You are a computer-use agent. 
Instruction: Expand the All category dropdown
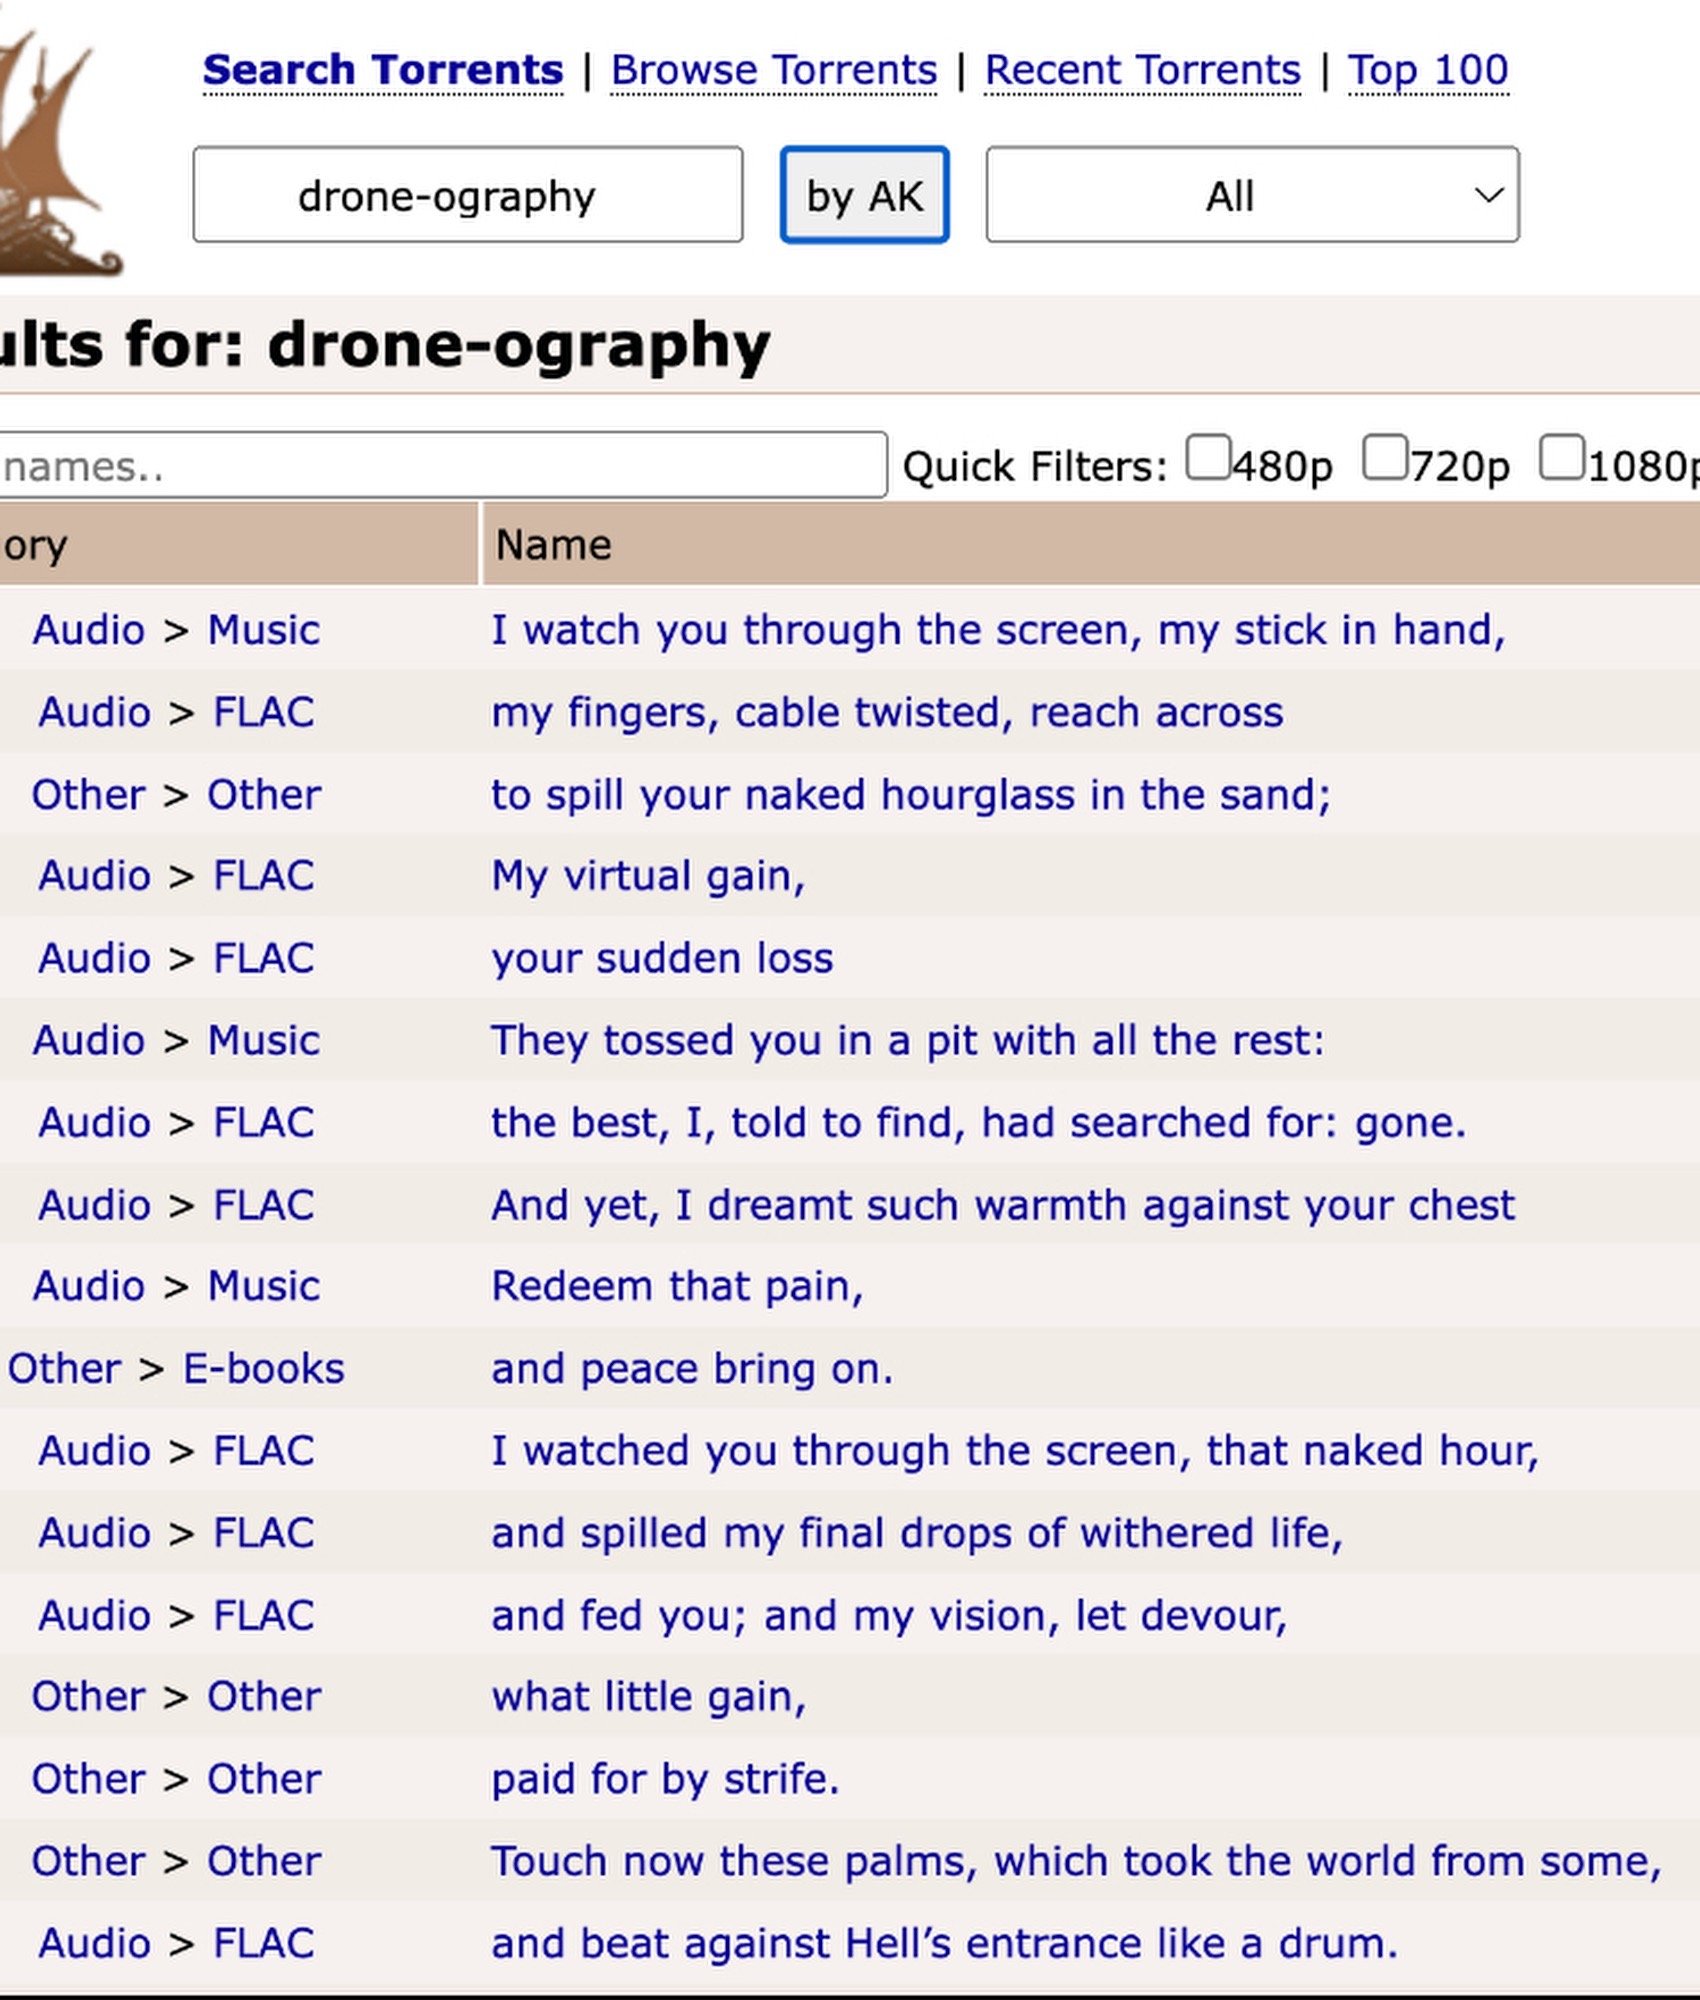[1252, 195]
